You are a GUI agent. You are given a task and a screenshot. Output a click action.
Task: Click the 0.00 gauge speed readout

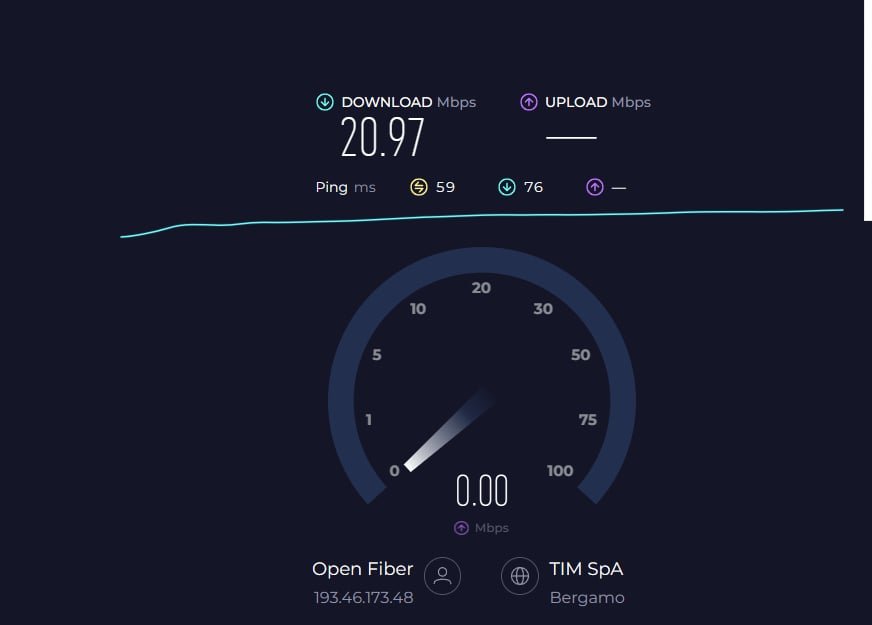pyautogui.click(x=482, y=490)
